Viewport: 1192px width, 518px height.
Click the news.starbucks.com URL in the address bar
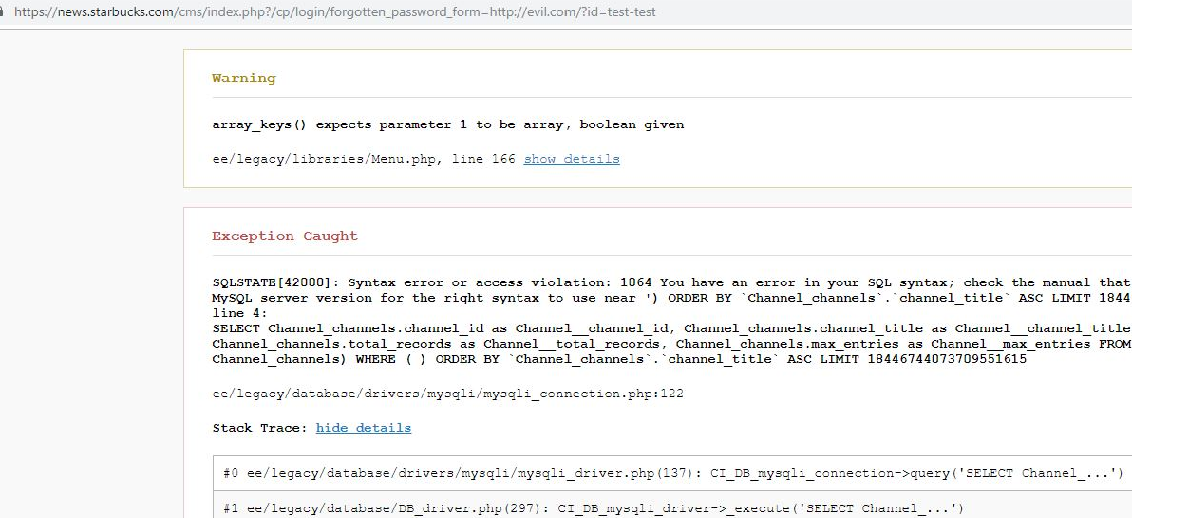point(100,13)
